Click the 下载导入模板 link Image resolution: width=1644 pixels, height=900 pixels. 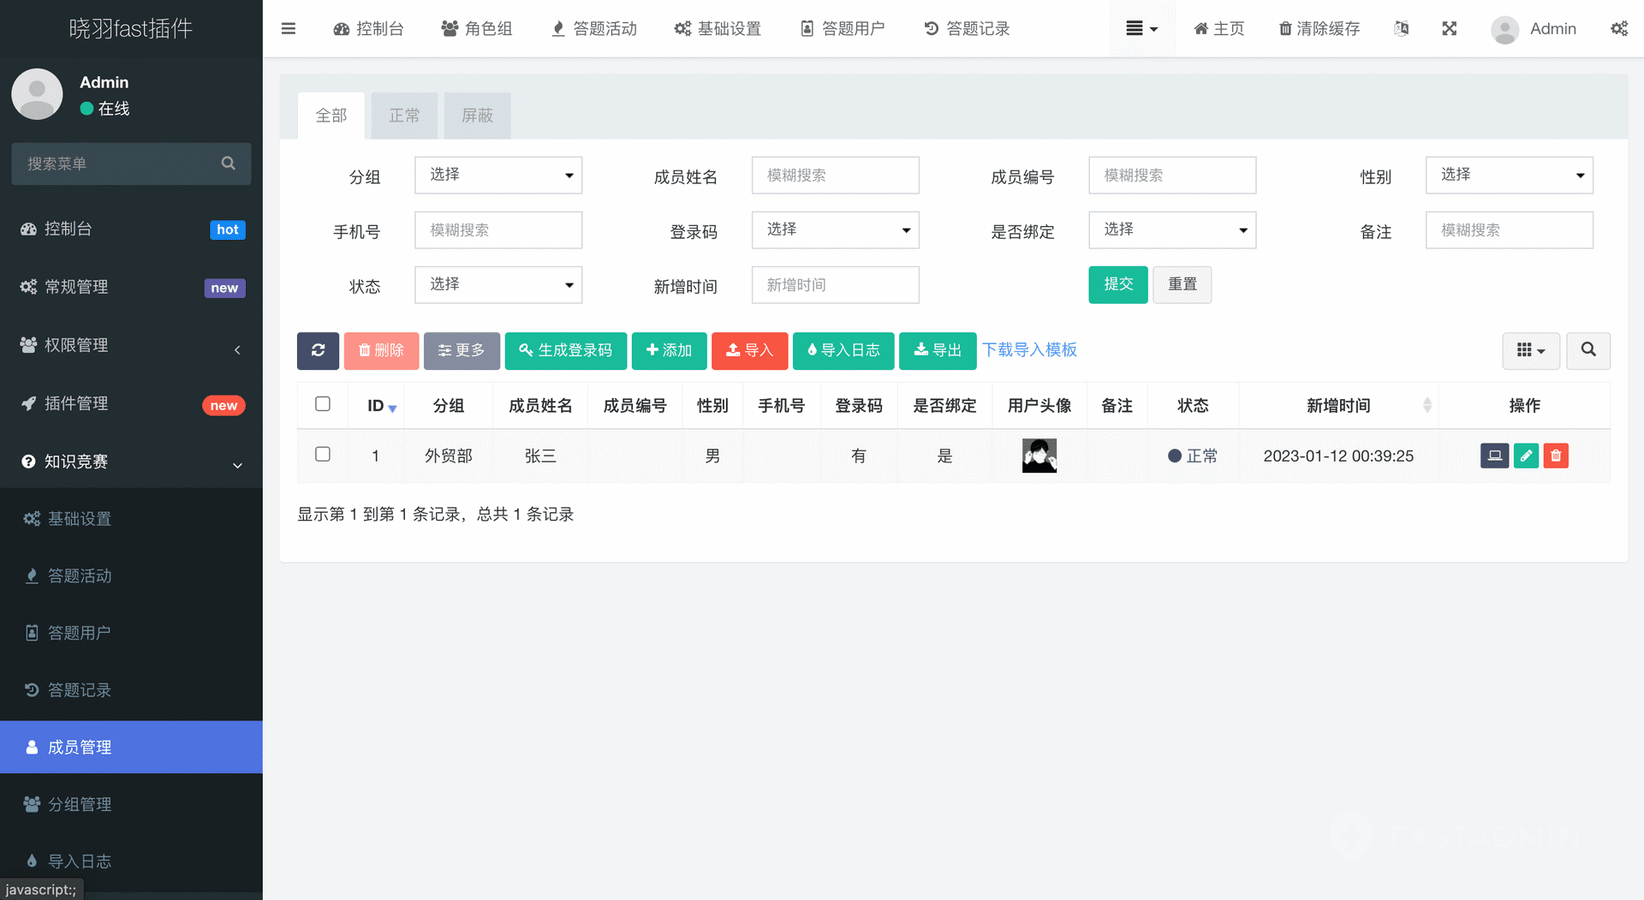(x=1029, y=350)
